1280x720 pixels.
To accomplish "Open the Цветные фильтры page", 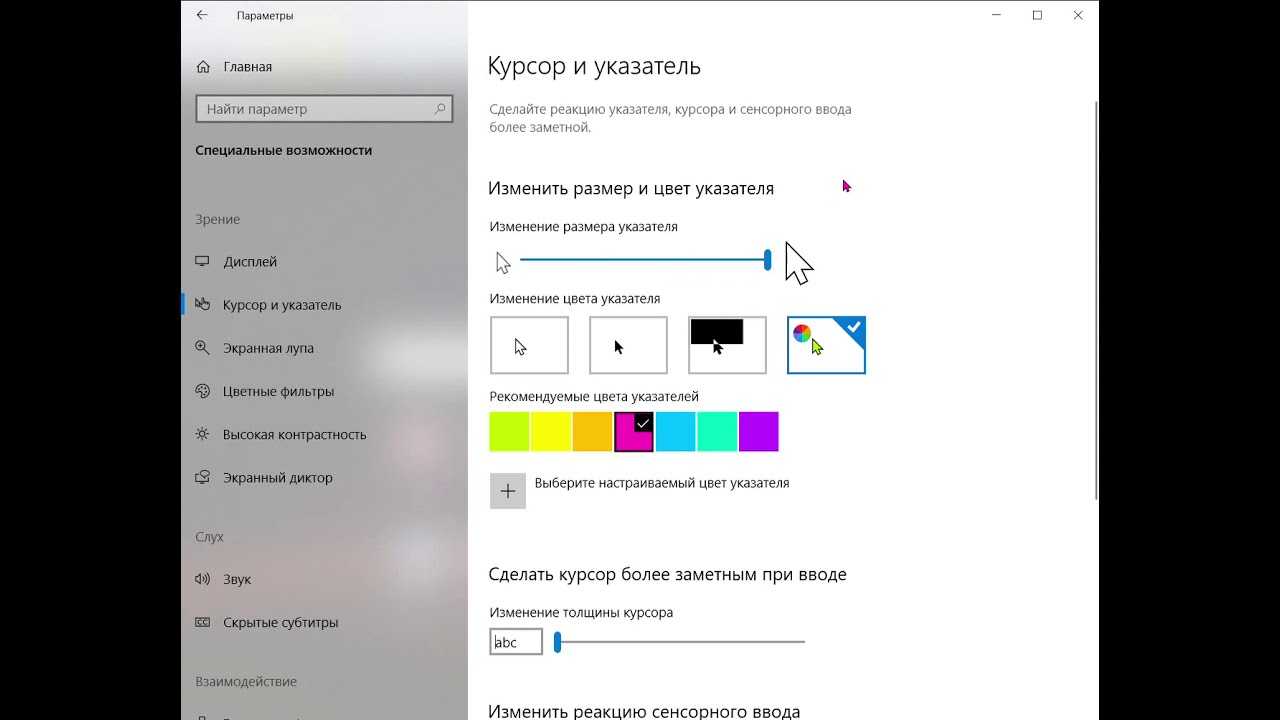I will [264, 391].
